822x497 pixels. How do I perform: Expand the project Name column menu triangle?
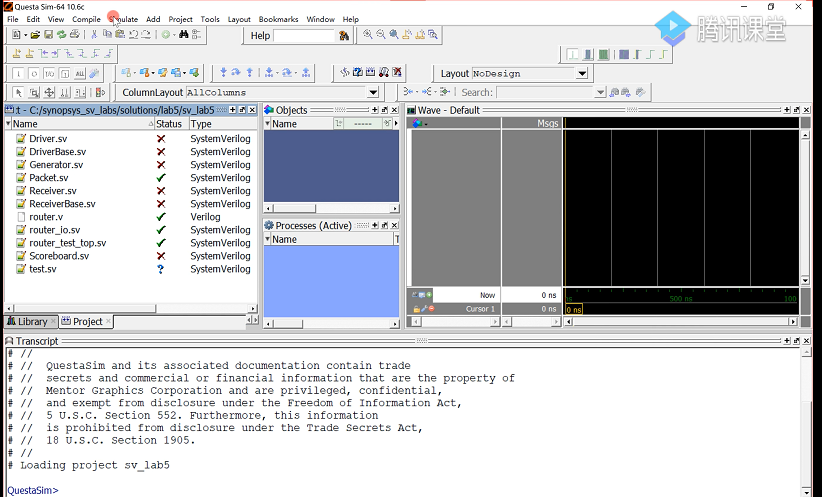(8, 124)
